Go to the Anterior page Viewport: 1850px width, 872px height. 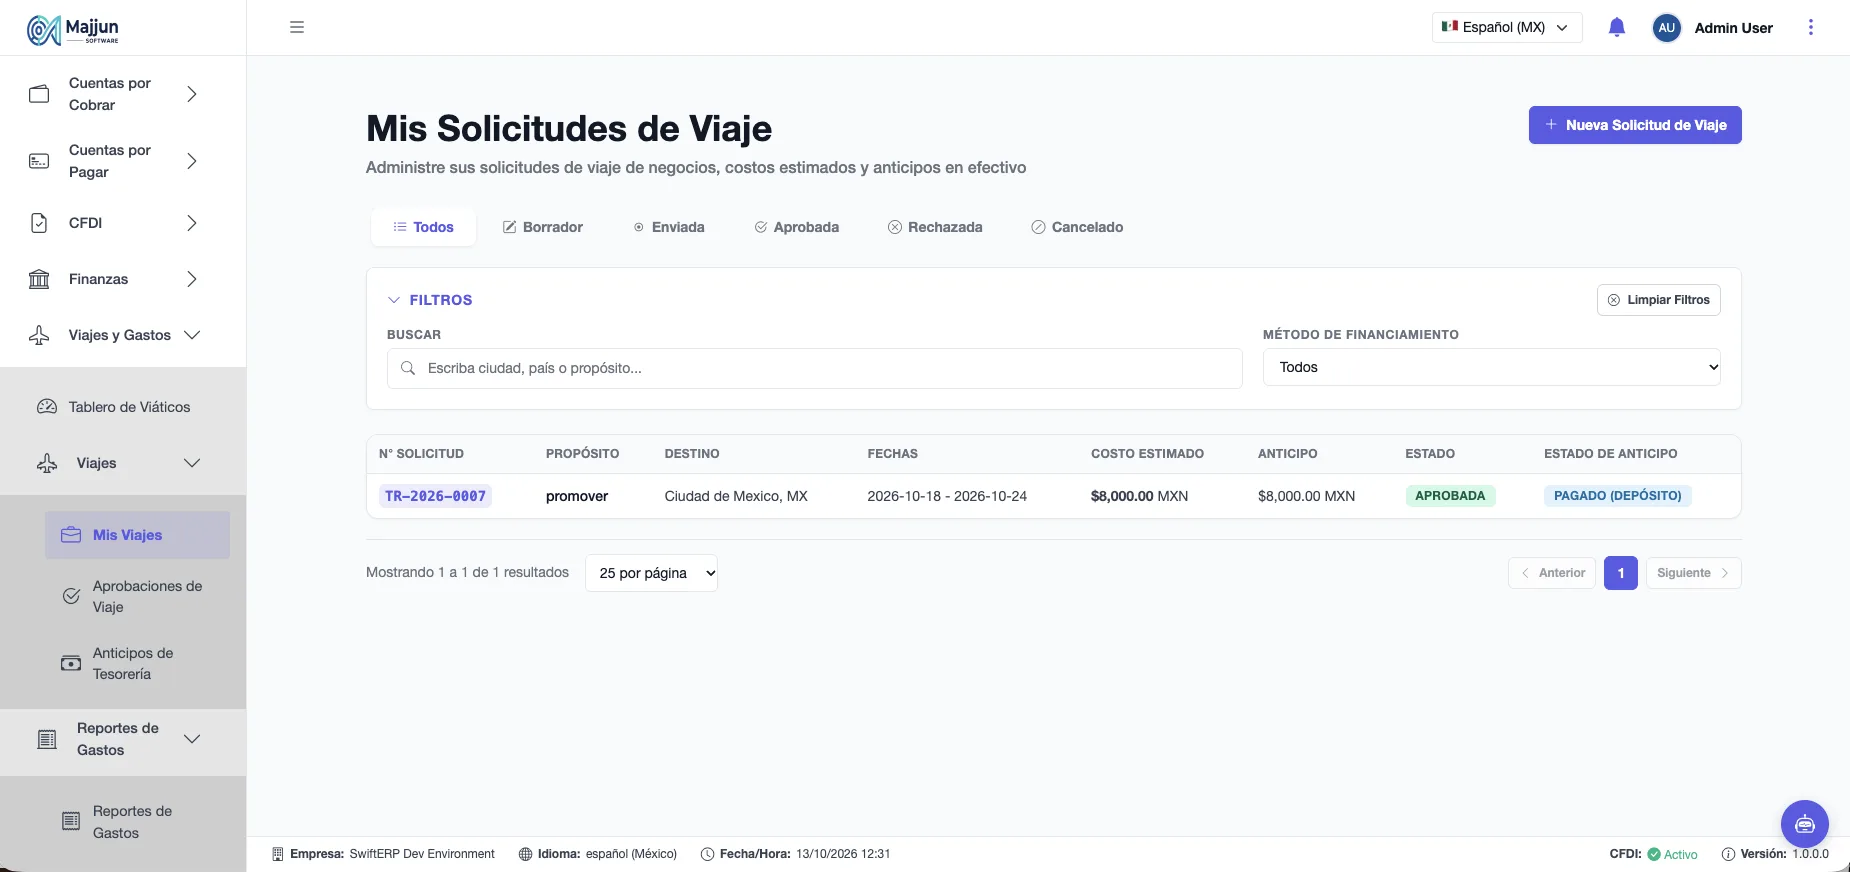[x=1552, y=573]
